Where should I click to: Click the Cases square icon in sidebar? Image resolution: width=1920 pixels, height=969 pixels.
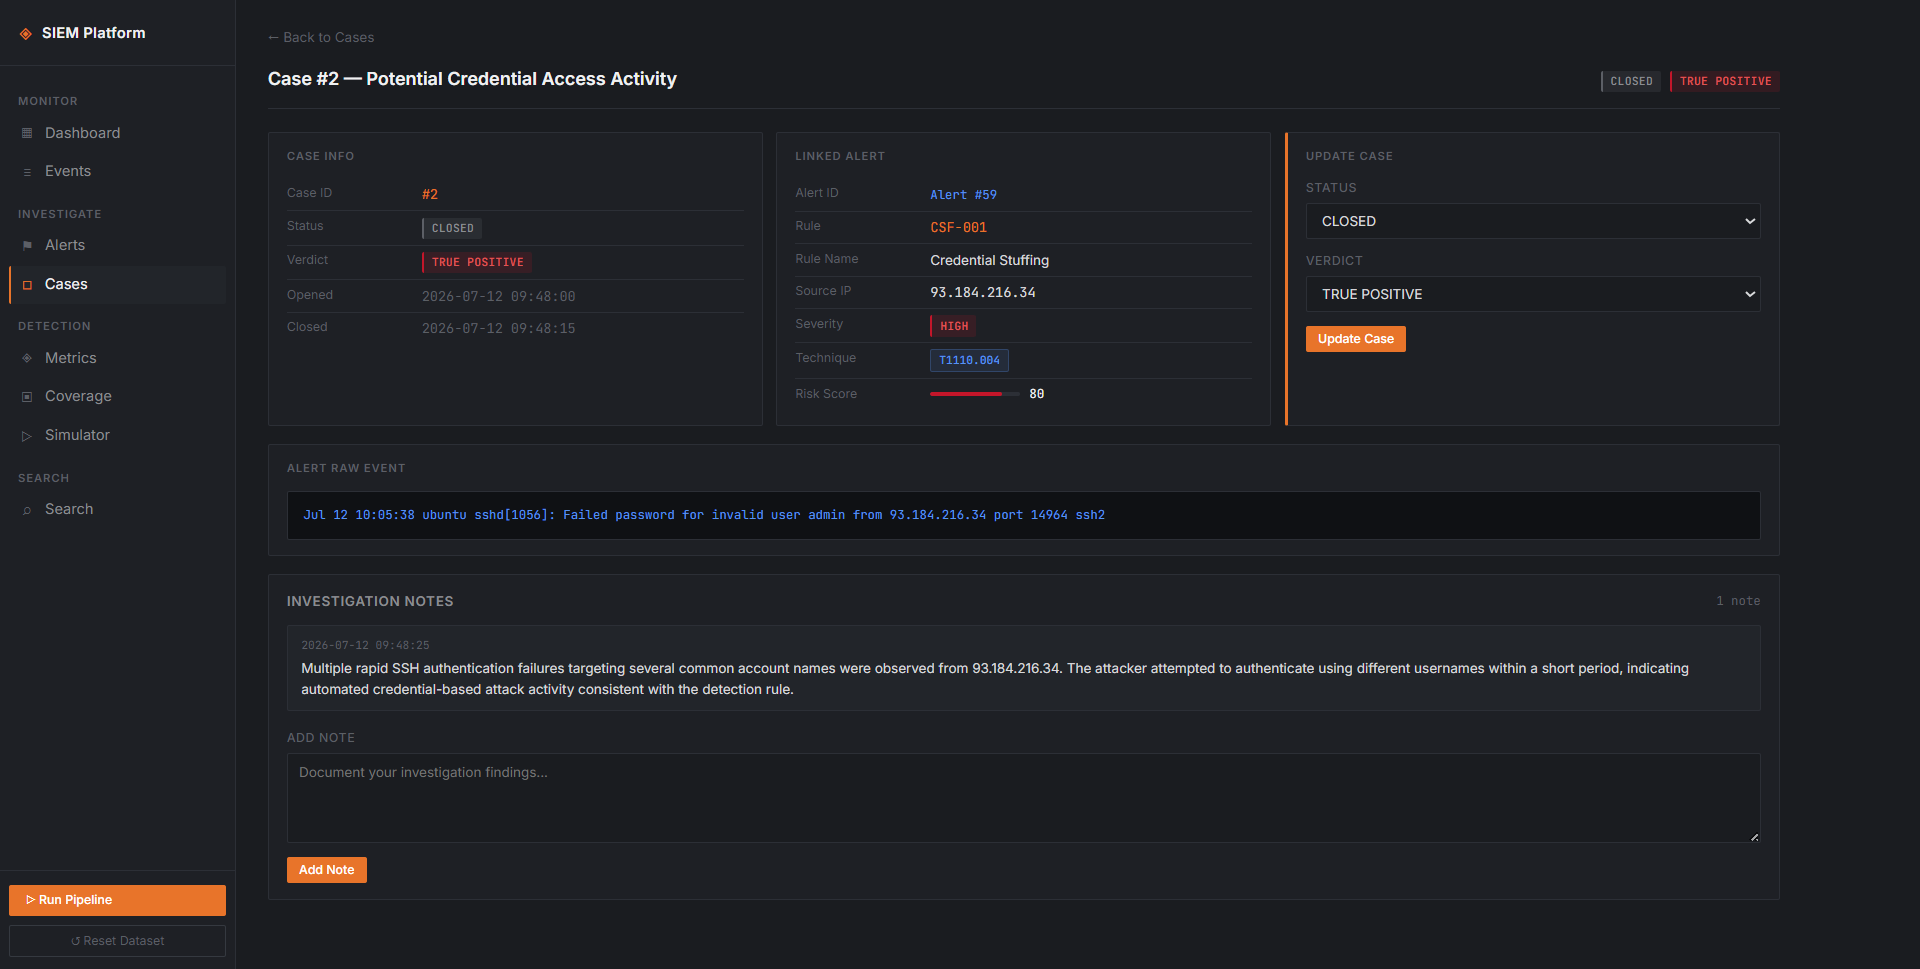[x=27, y=285]
